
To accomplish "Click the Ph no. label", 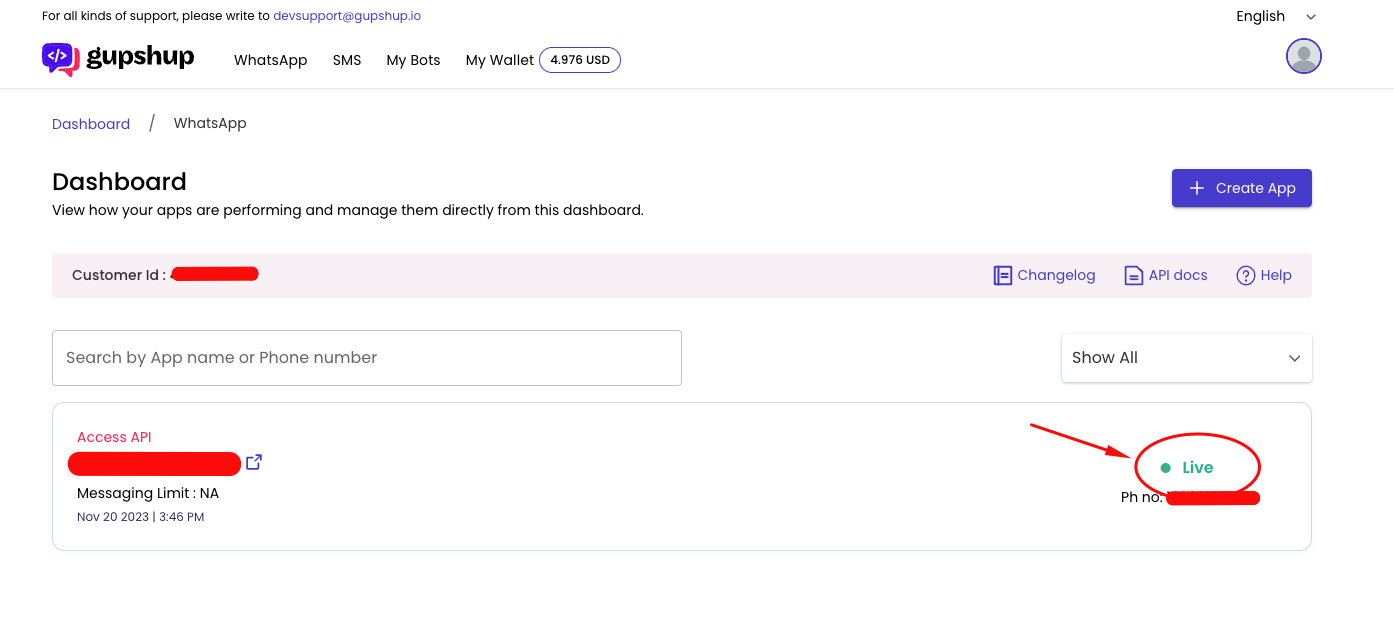I will pyautogui.click(x=1141, y=497).
